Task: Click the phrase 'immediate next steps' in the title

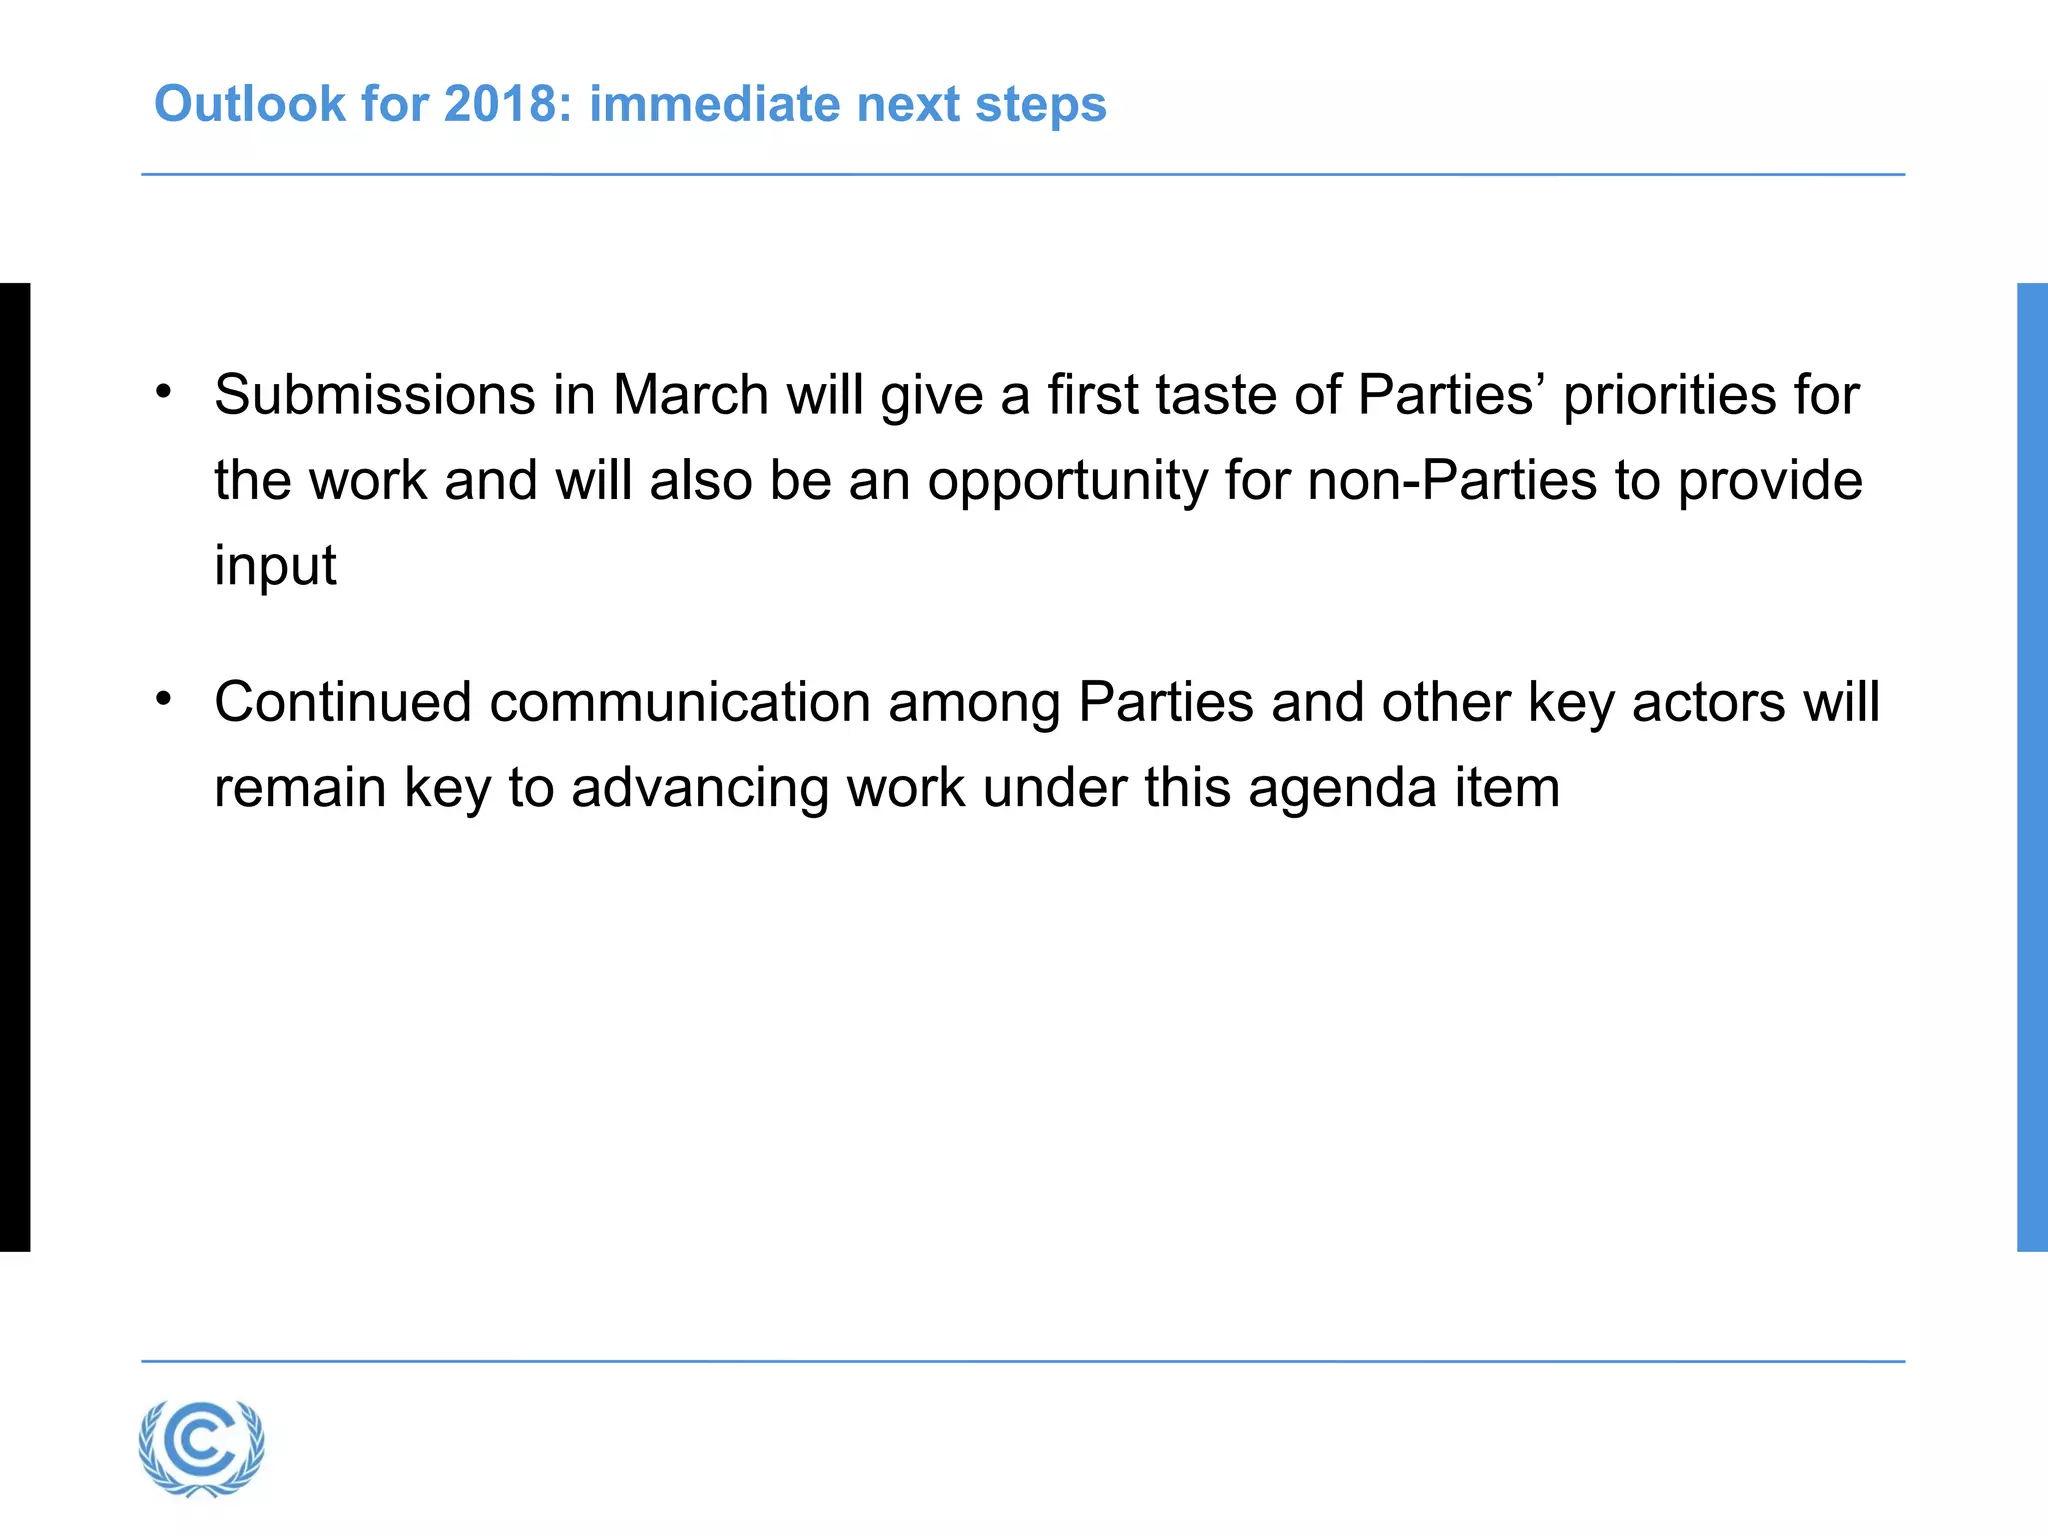Action: click(848, 104)
